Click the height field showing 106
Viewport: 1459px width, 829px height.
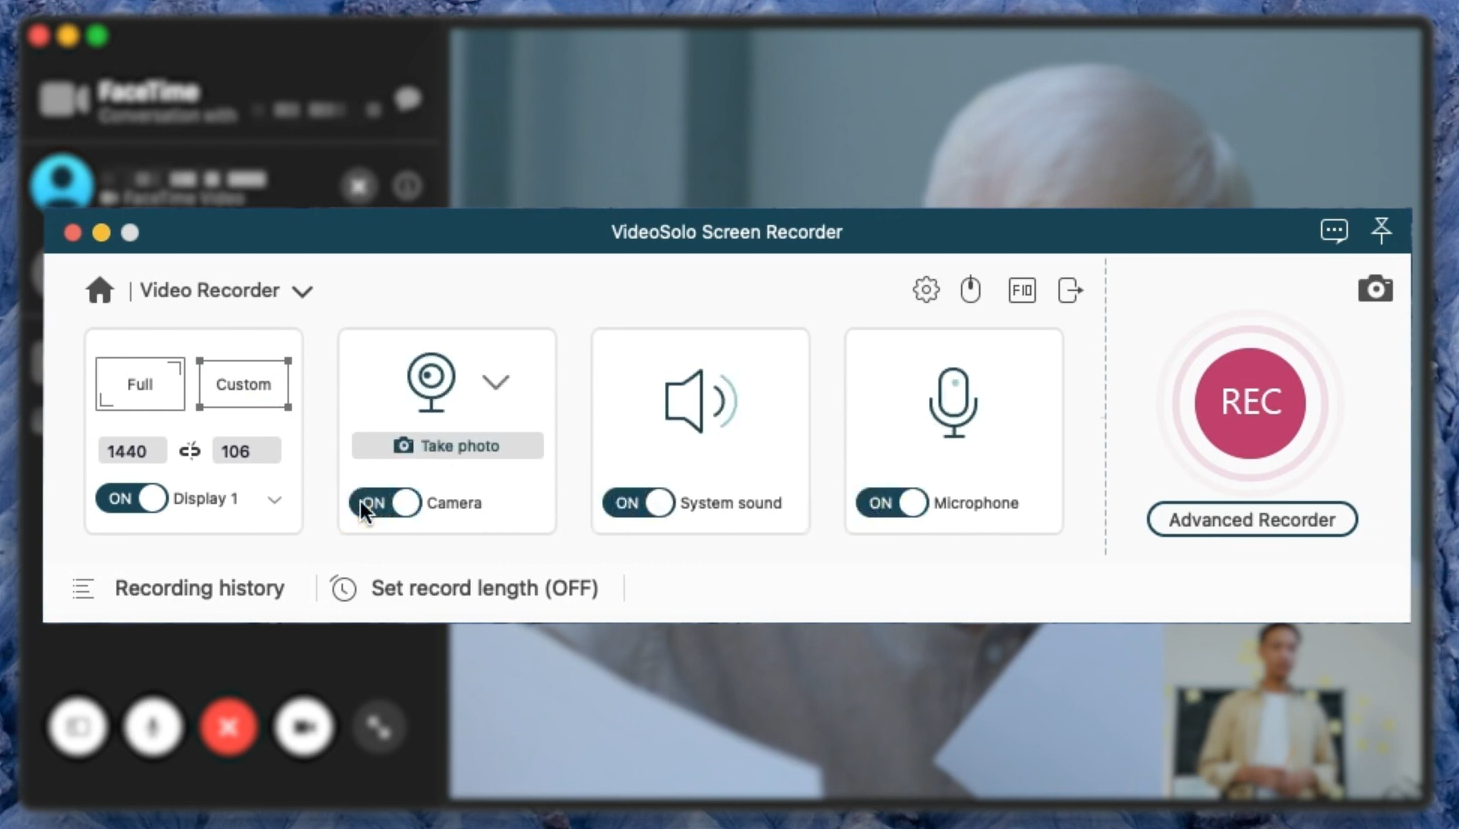pos(246,451)
